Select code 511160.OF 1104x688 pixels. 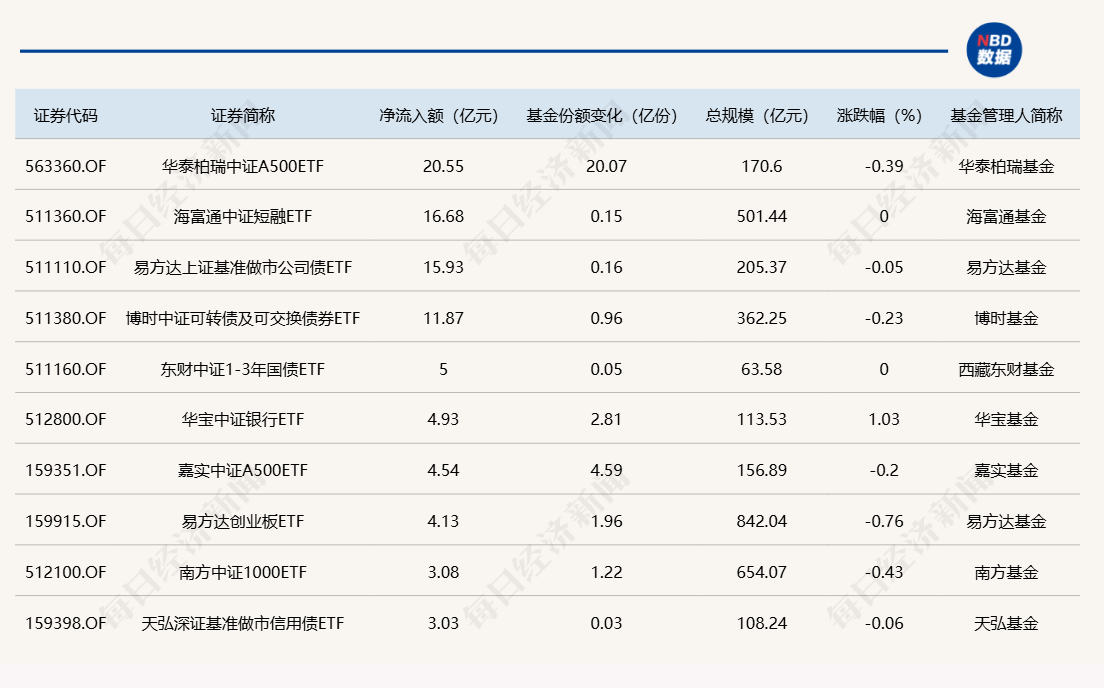point(65,369)
